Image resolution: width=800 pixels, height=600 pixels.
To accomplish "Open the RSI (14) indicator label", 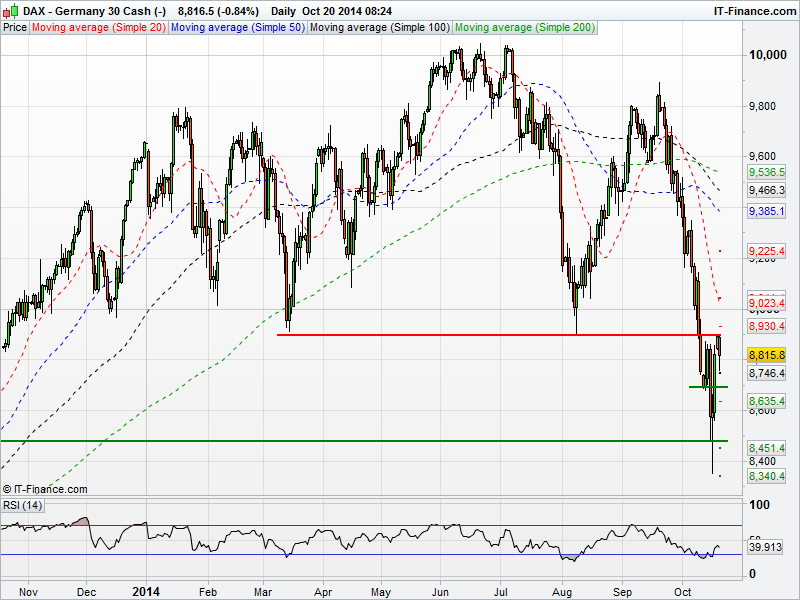I will click(22, 505).
